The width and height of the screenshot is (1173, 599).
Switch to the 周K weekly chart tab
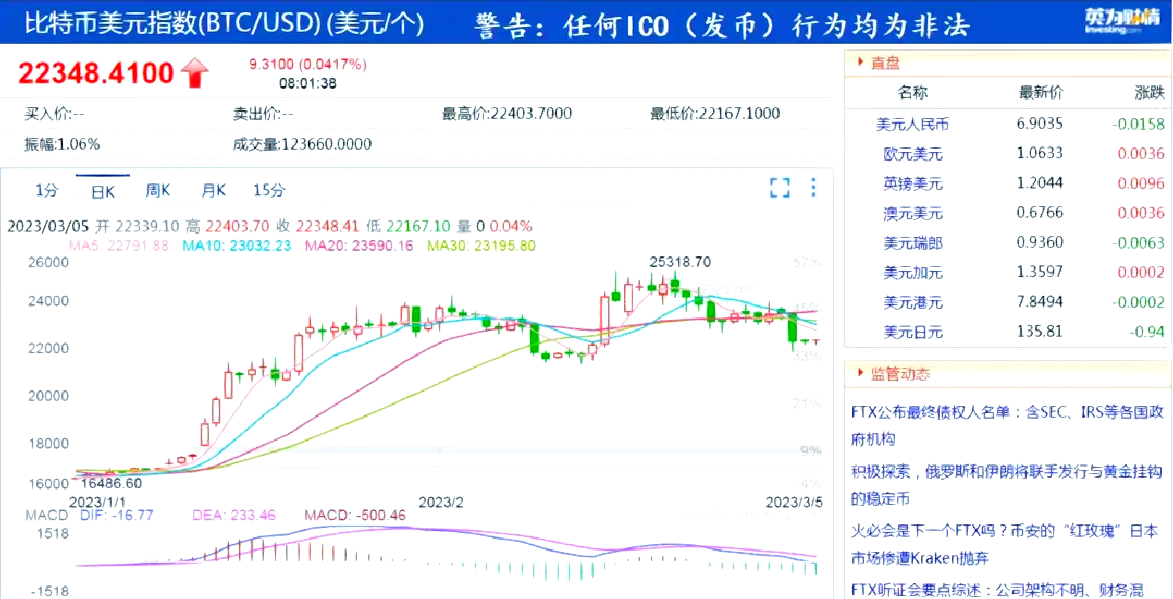(158, 188)
